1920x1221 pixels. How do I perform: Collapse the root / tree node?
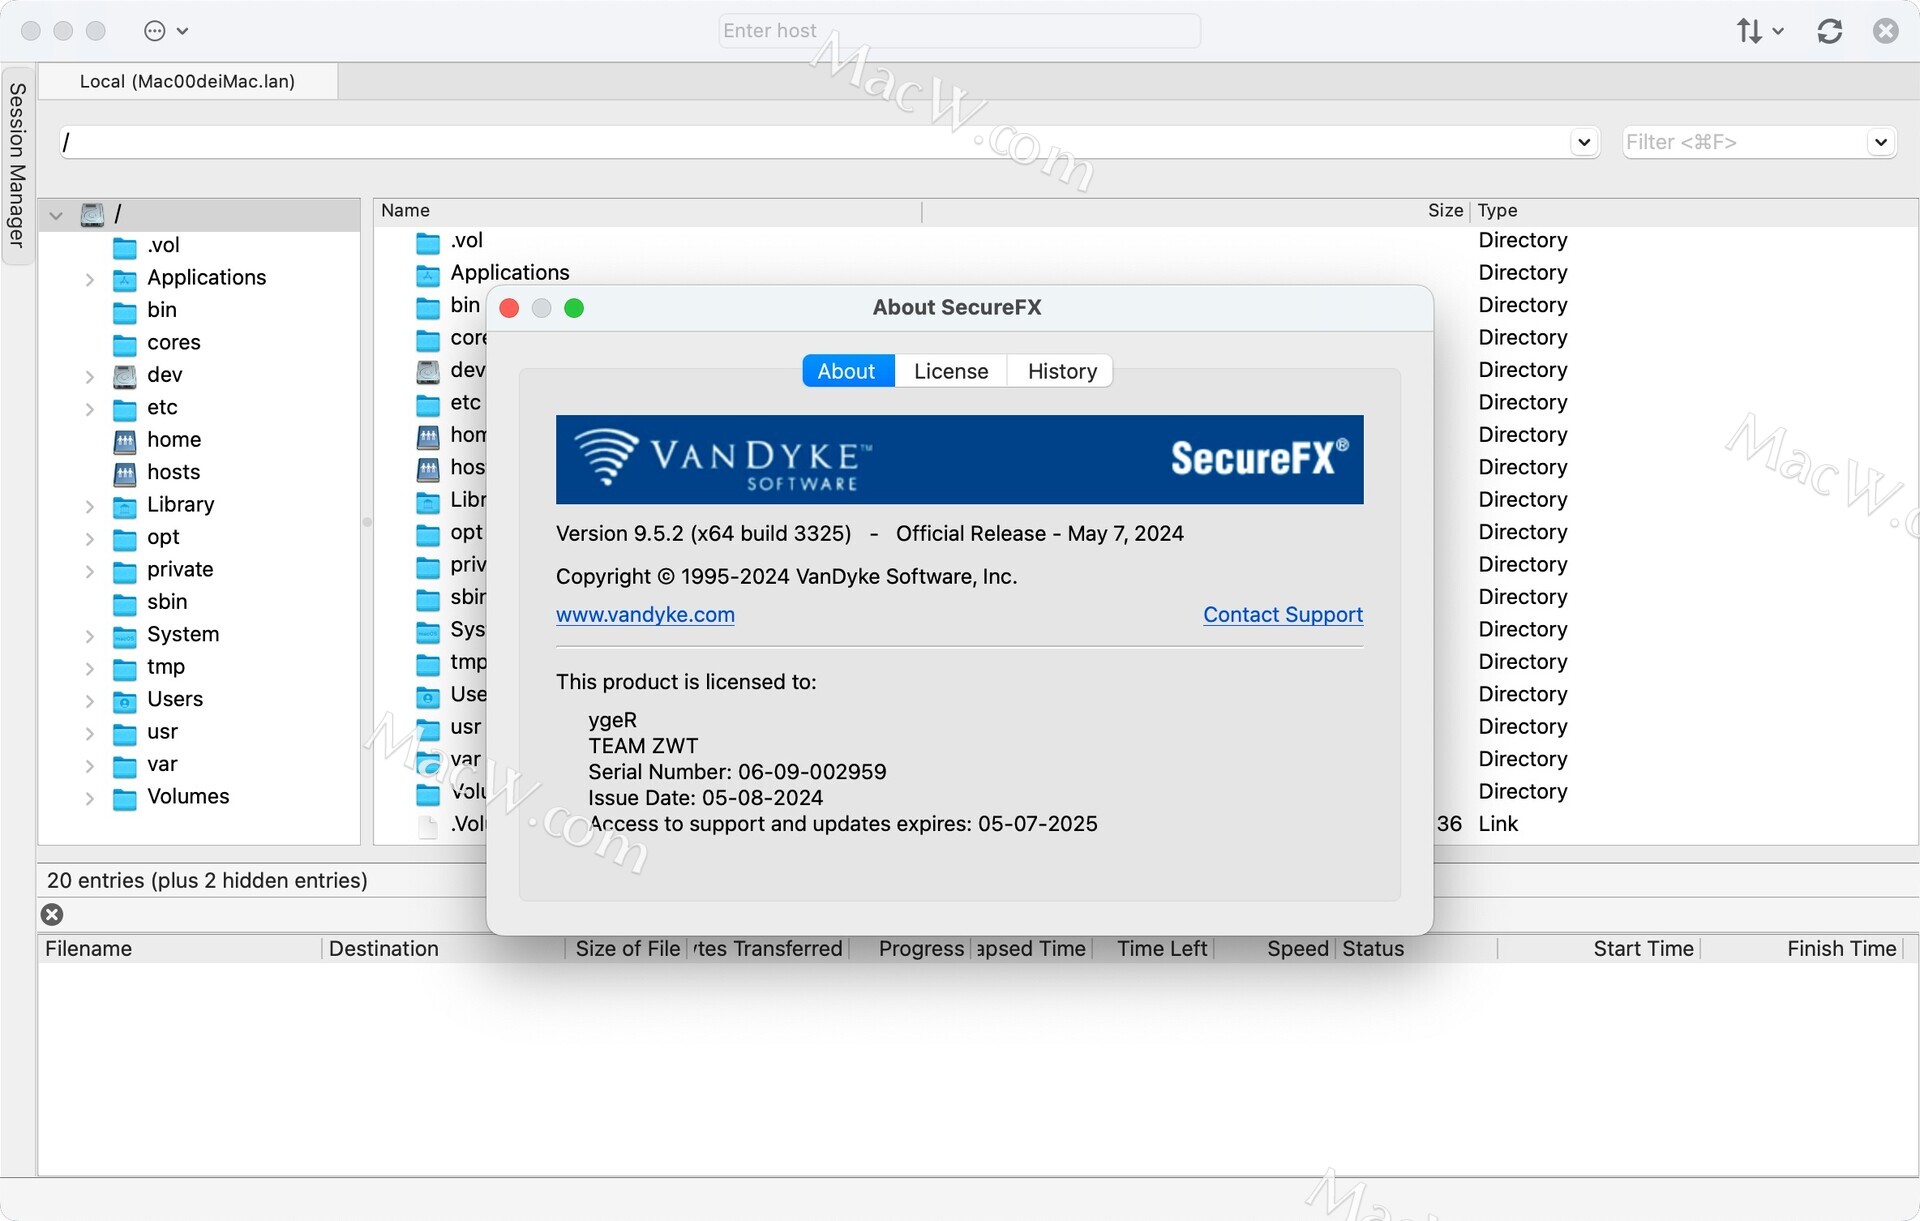56,214
